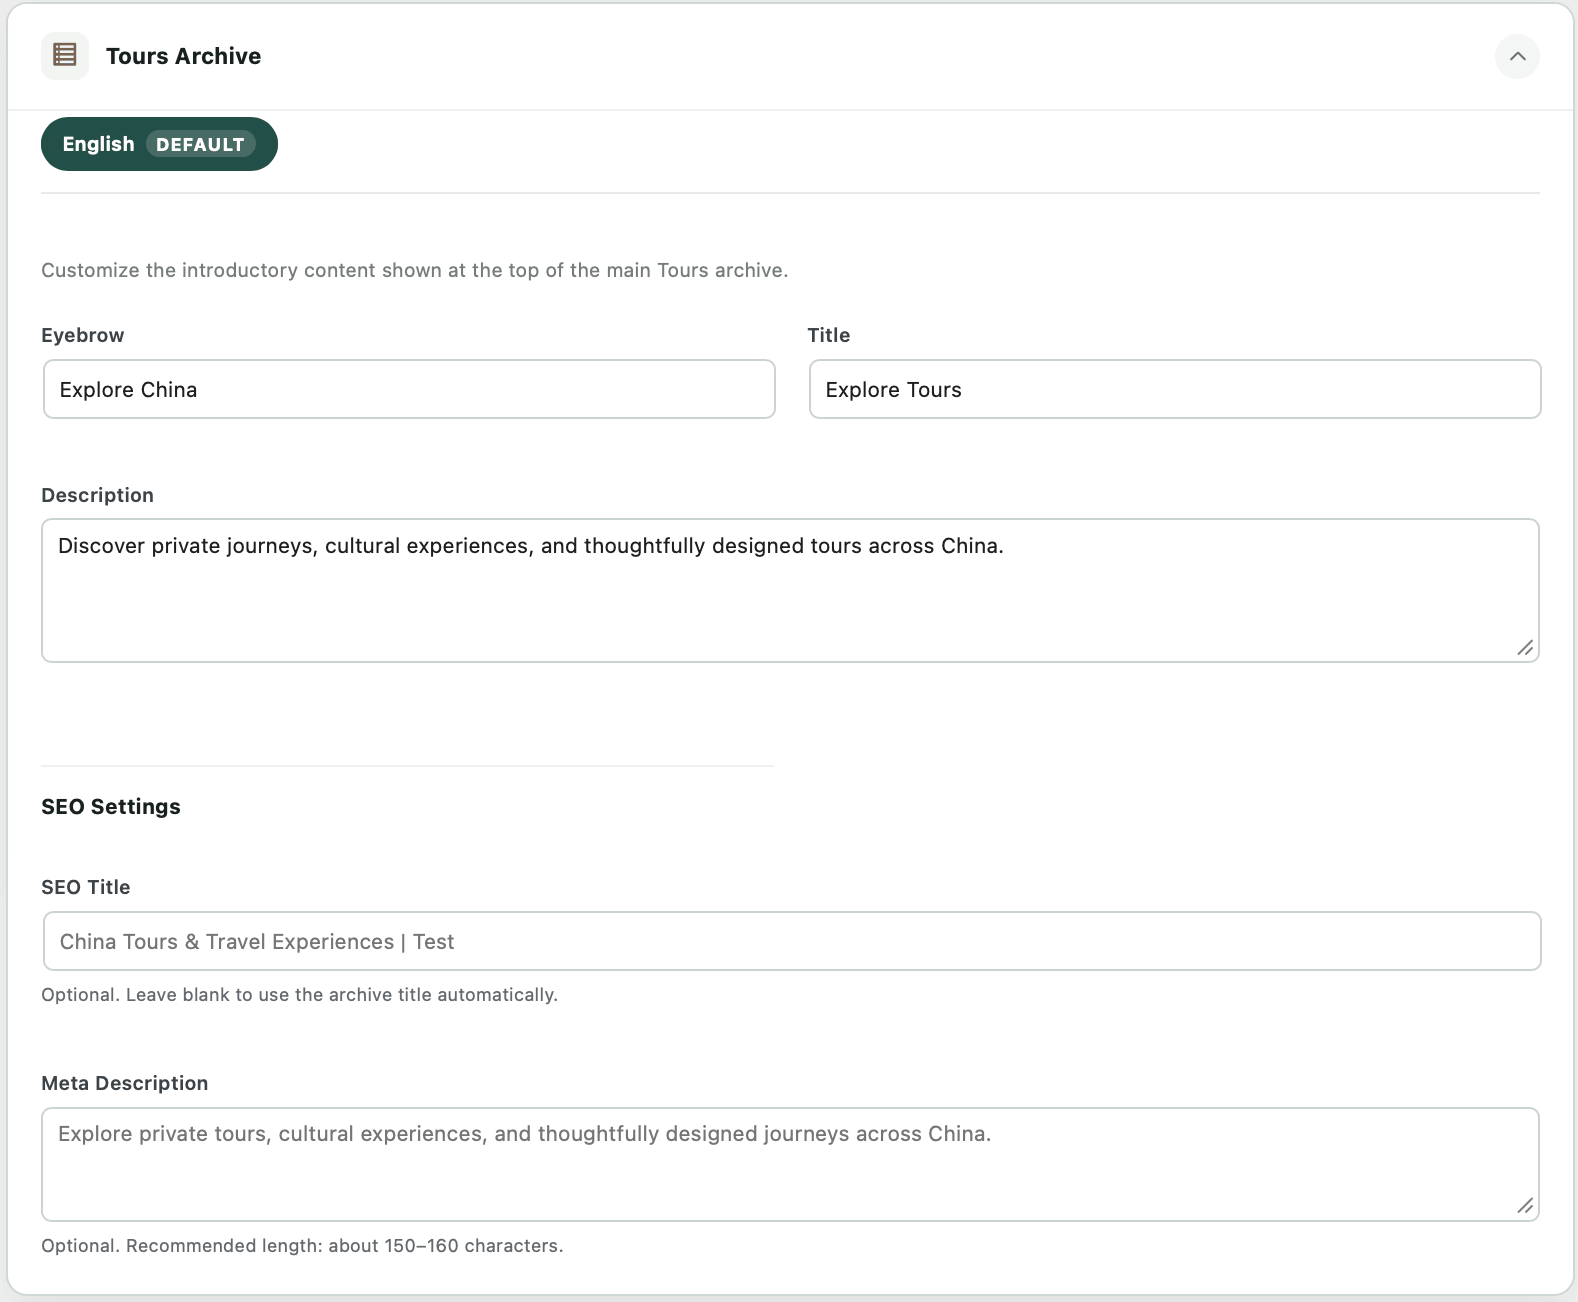This screenshot has width=1578, height=1302.
Task: Click the 'Recommended length' hint text
Action: (x=302, y=1246)
